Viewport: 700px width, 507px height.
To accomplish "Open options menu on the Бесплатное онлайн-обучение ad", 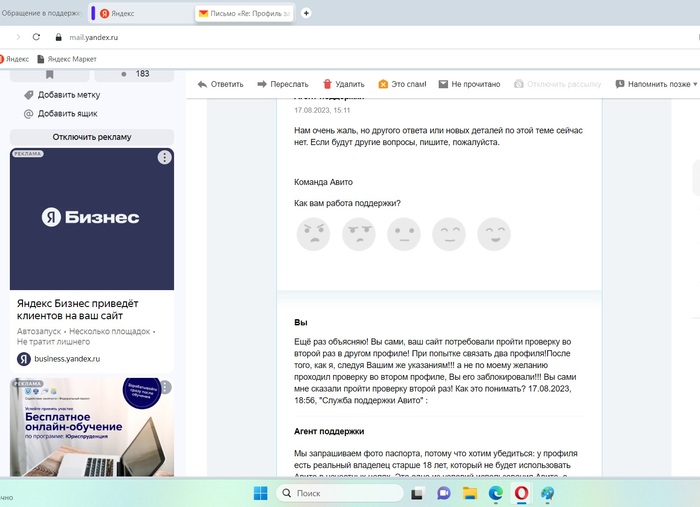I will click(x=165, y=387).
